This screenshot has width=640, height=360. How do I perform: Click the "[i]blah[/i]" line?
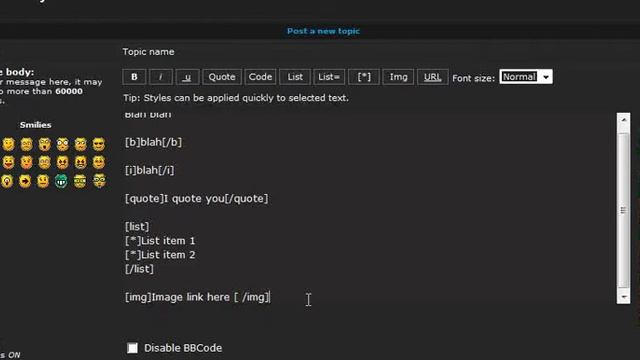pos(149,170)
